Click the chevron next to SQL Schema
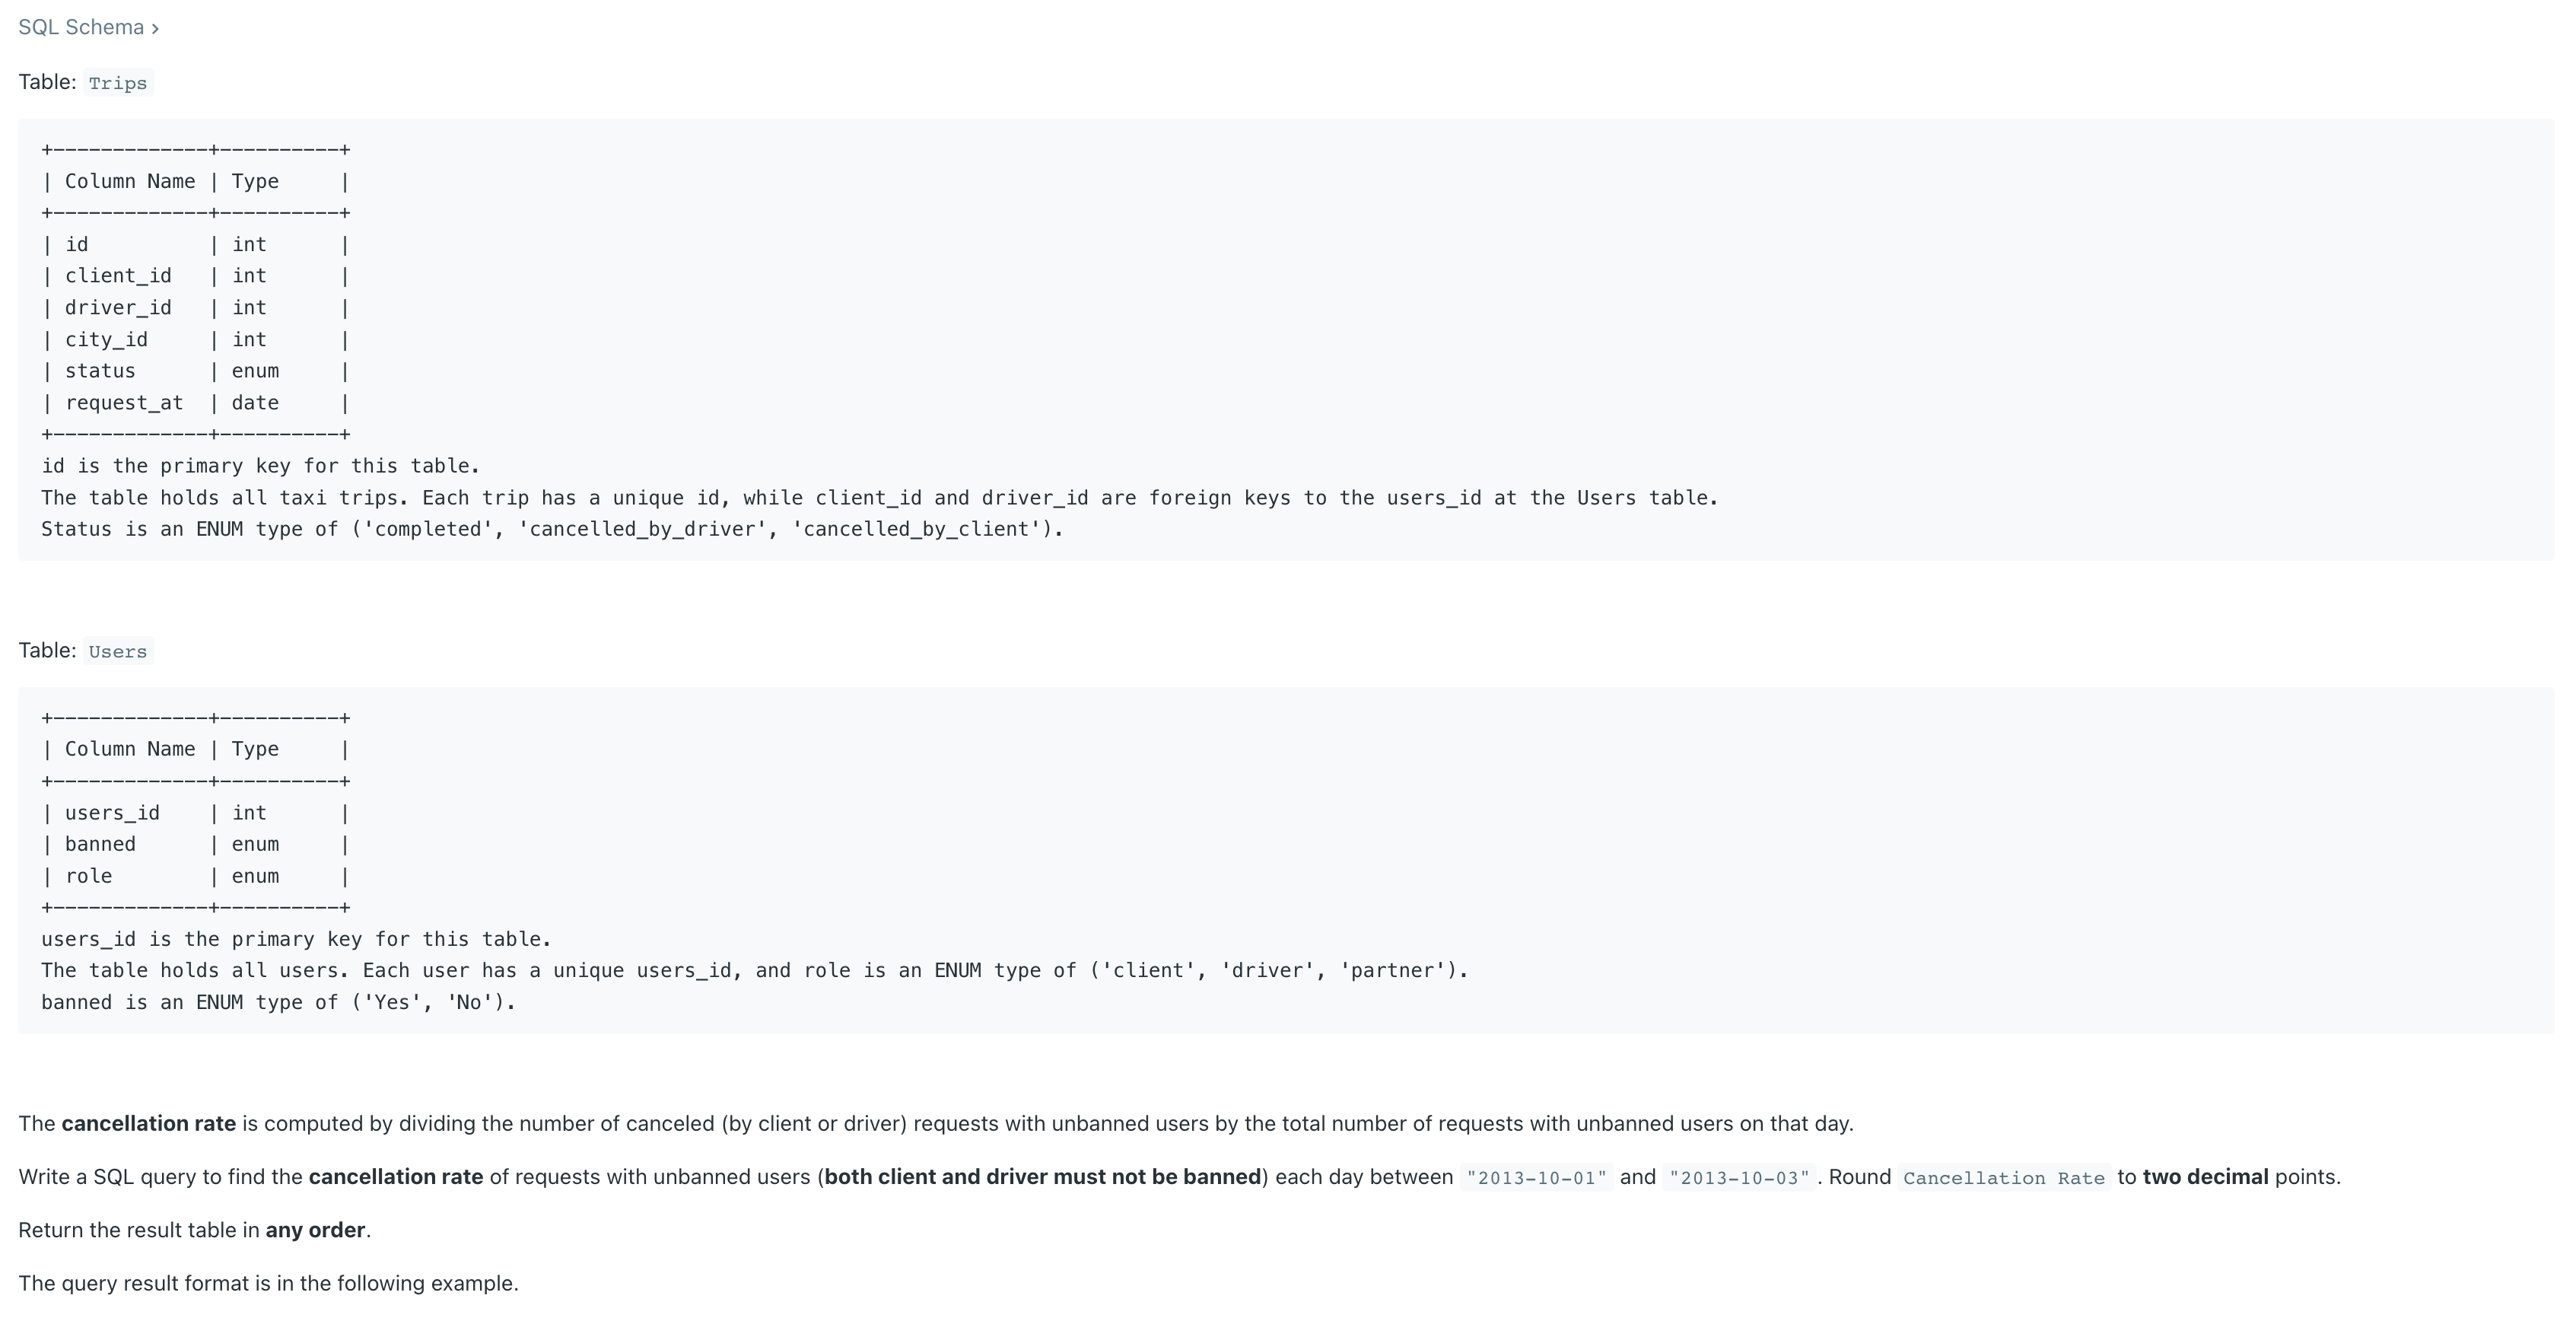The width and height of the screenshot is (2576, 1321). [x=155, y=28]
